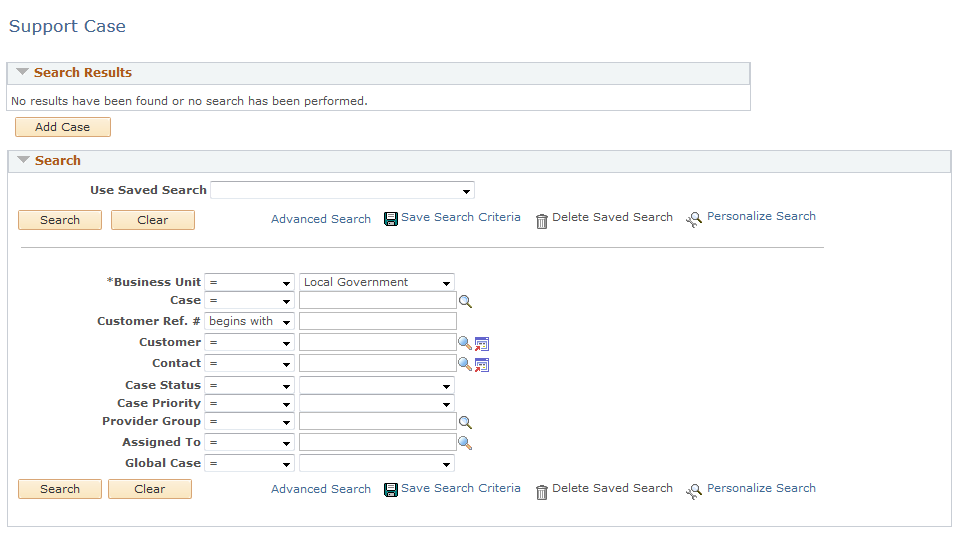Click the Support Case page title
This screenshot has height=534, width=960.
pyautogui.click(x=67, y=26)
